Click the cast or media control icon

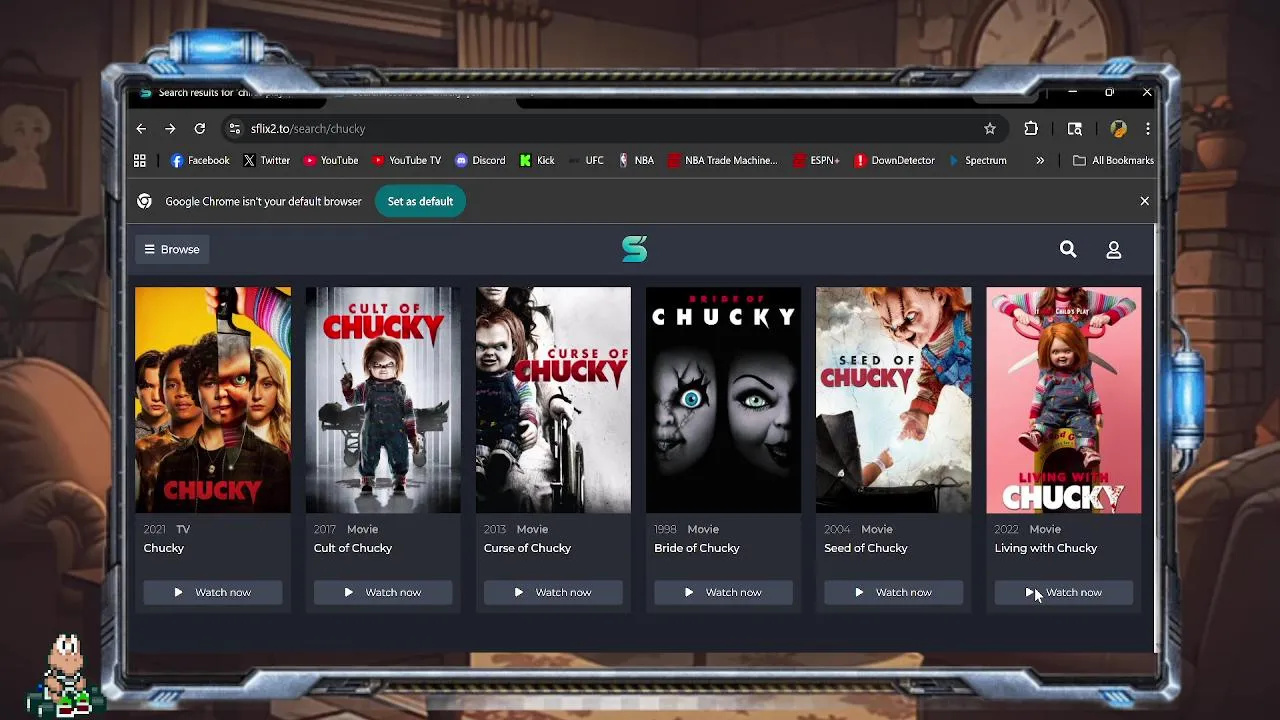(1075, 129)
